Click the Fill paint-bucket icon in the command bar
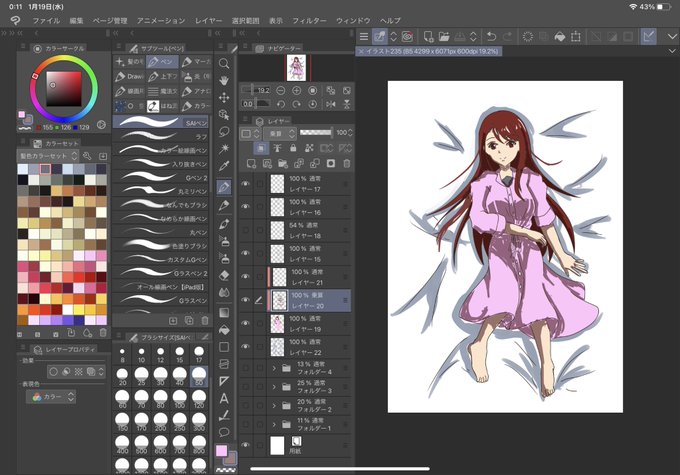Image resolution: width=680 pixels, height=475 pixels. click(560, 36)
